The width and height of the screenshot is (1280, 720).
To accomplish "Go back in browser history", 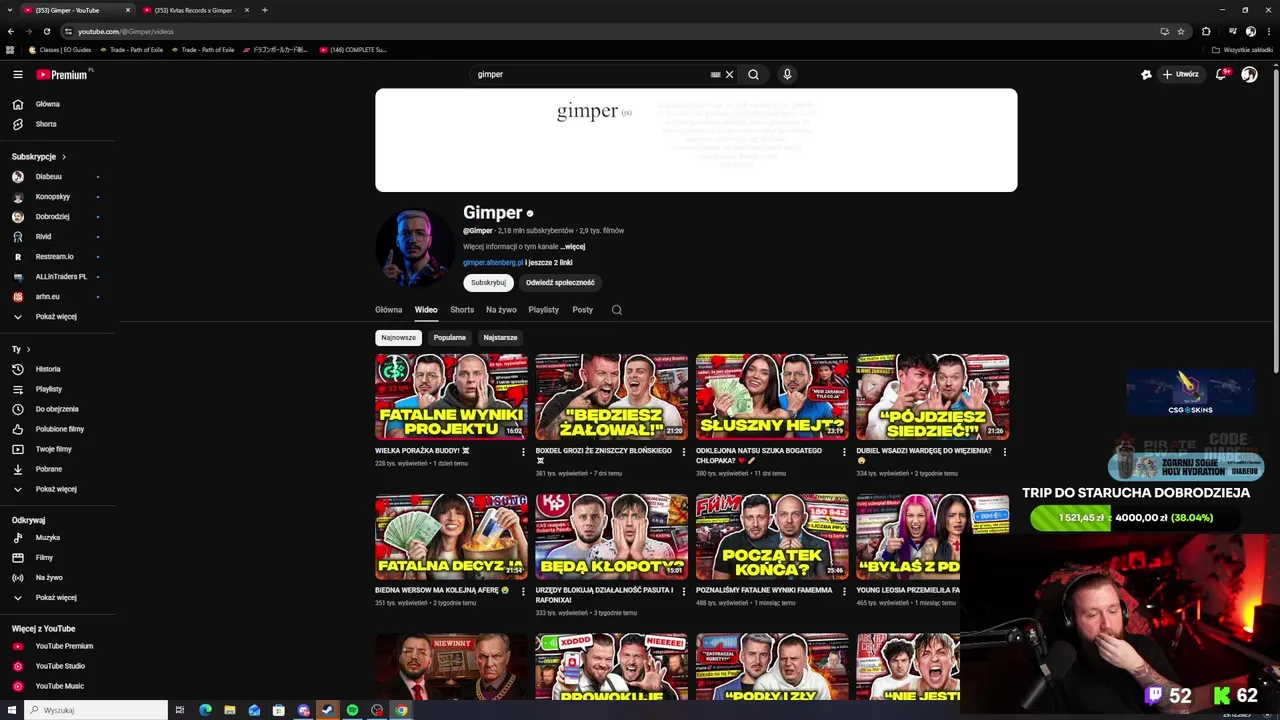I will point(11,31).
